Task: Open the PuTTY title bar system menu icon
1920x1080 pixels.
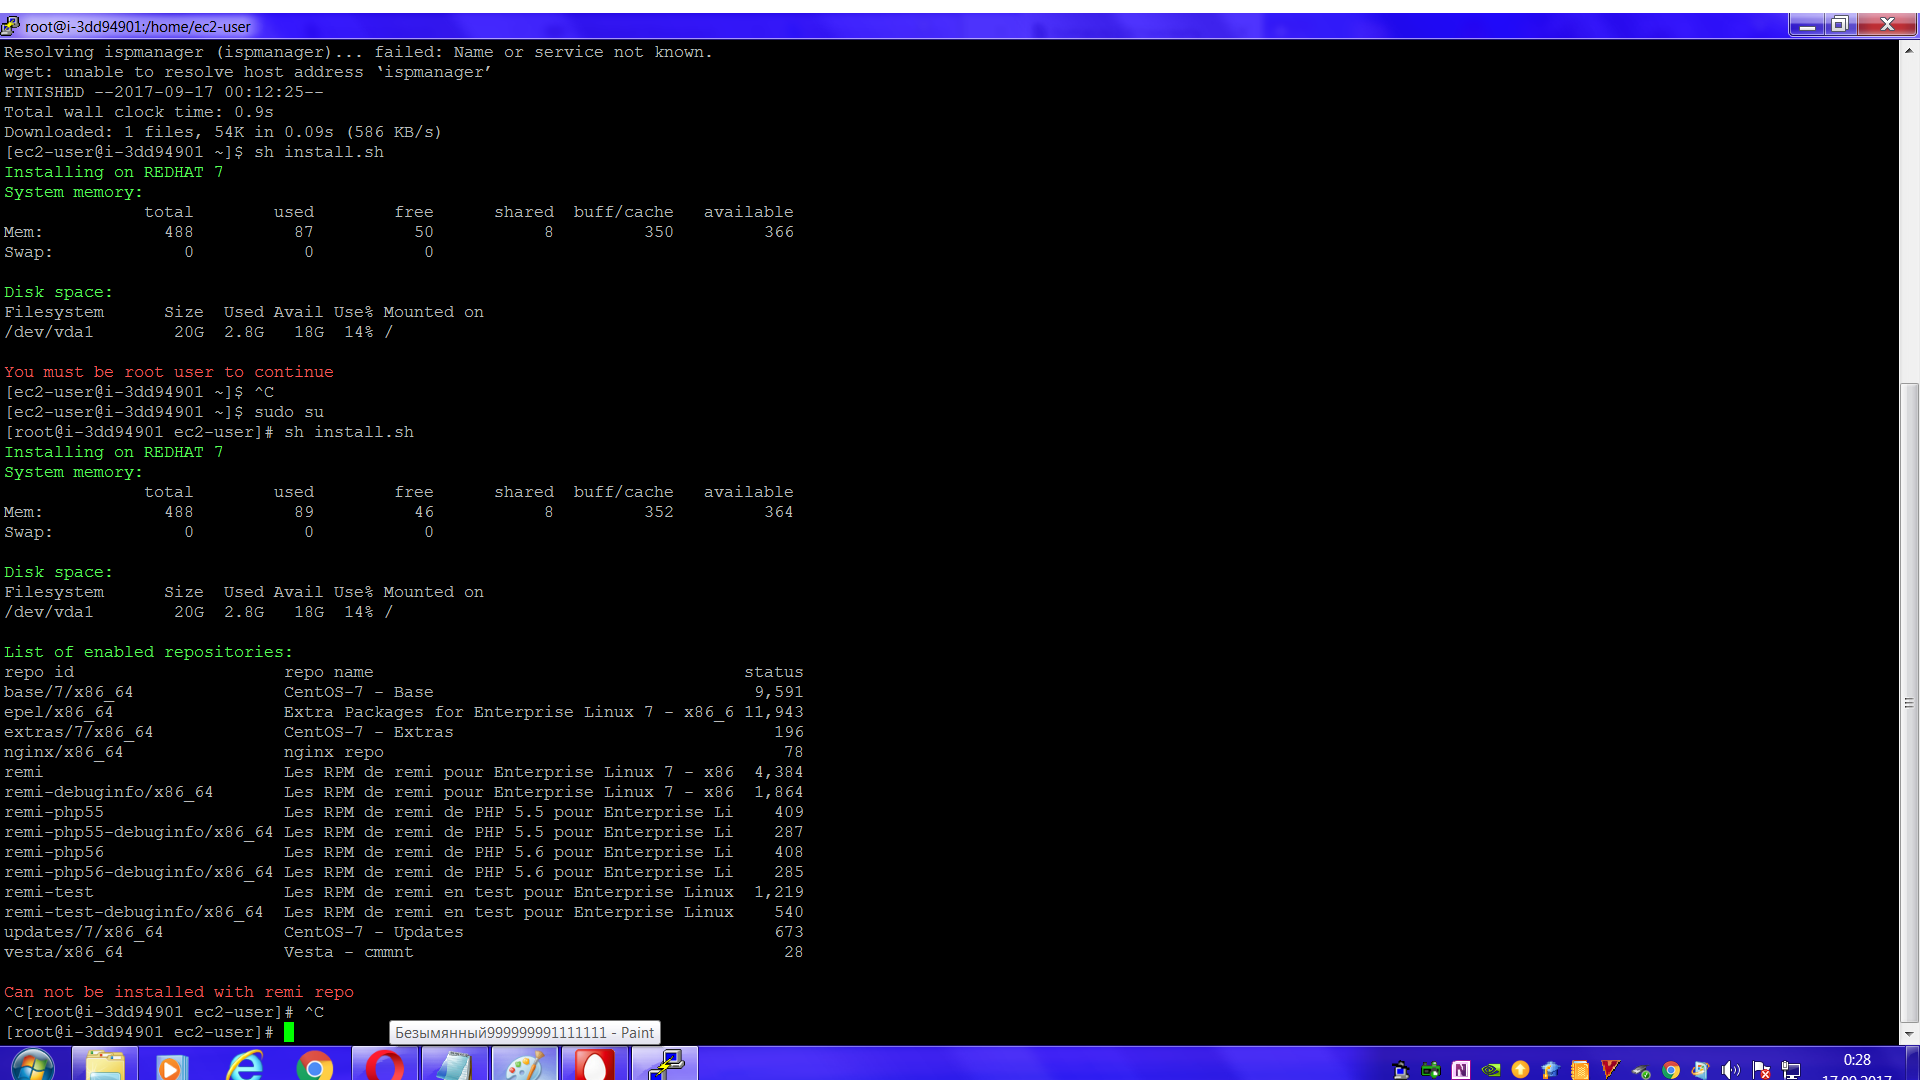Action: click(11, 26)
